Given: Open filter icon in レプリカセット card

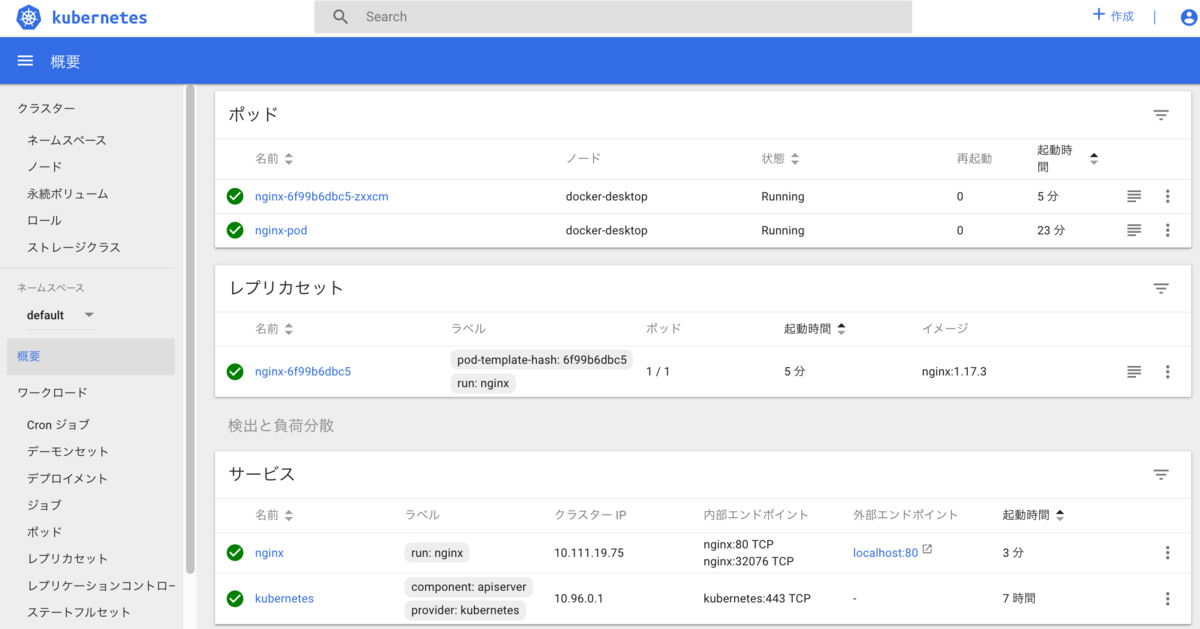Looking at the screenshot, I should [x=1161, y=288].
